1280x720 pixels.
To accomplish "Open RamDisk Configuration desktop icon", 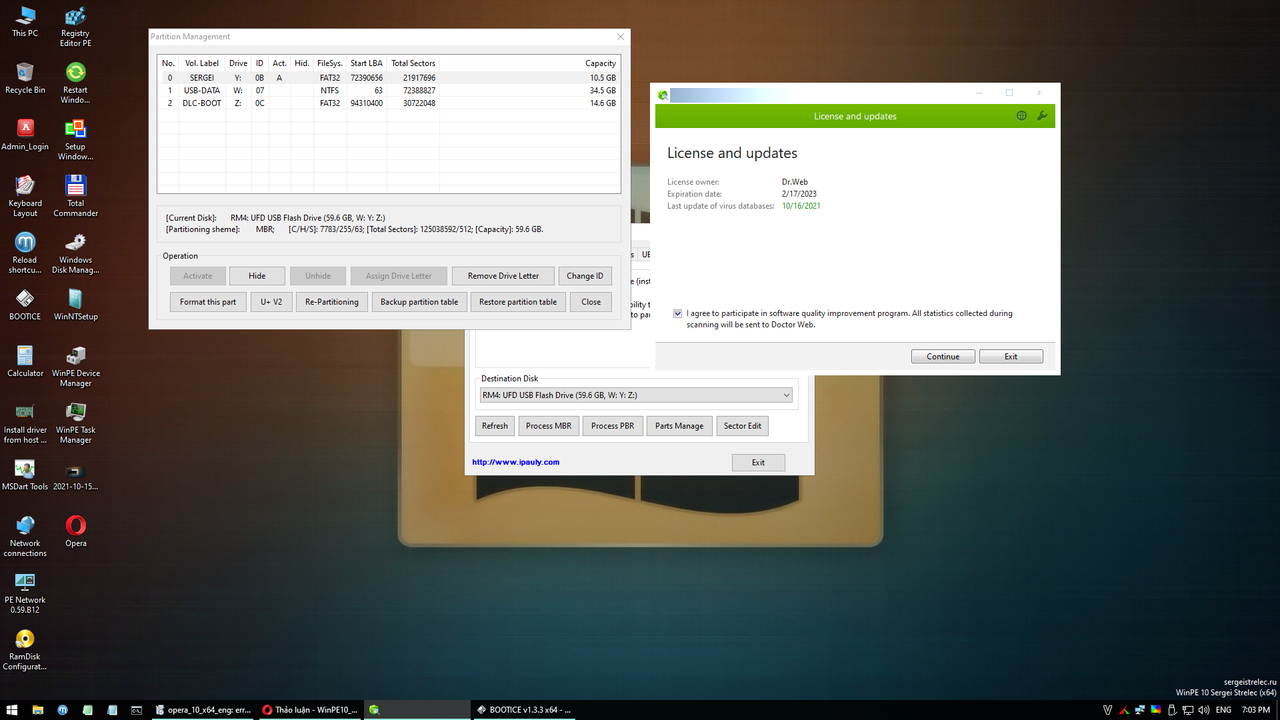I will (x=25, y=651).
